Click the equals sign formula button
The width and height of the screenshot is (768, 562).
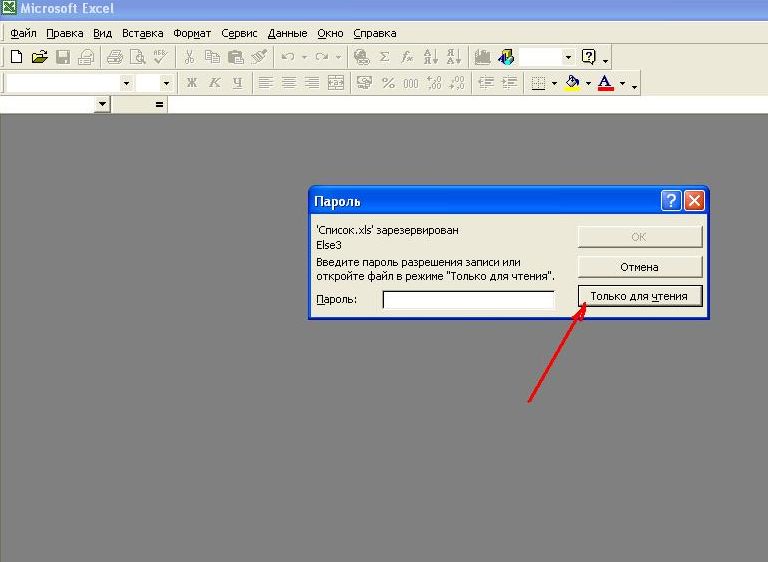tap(159, 104)
